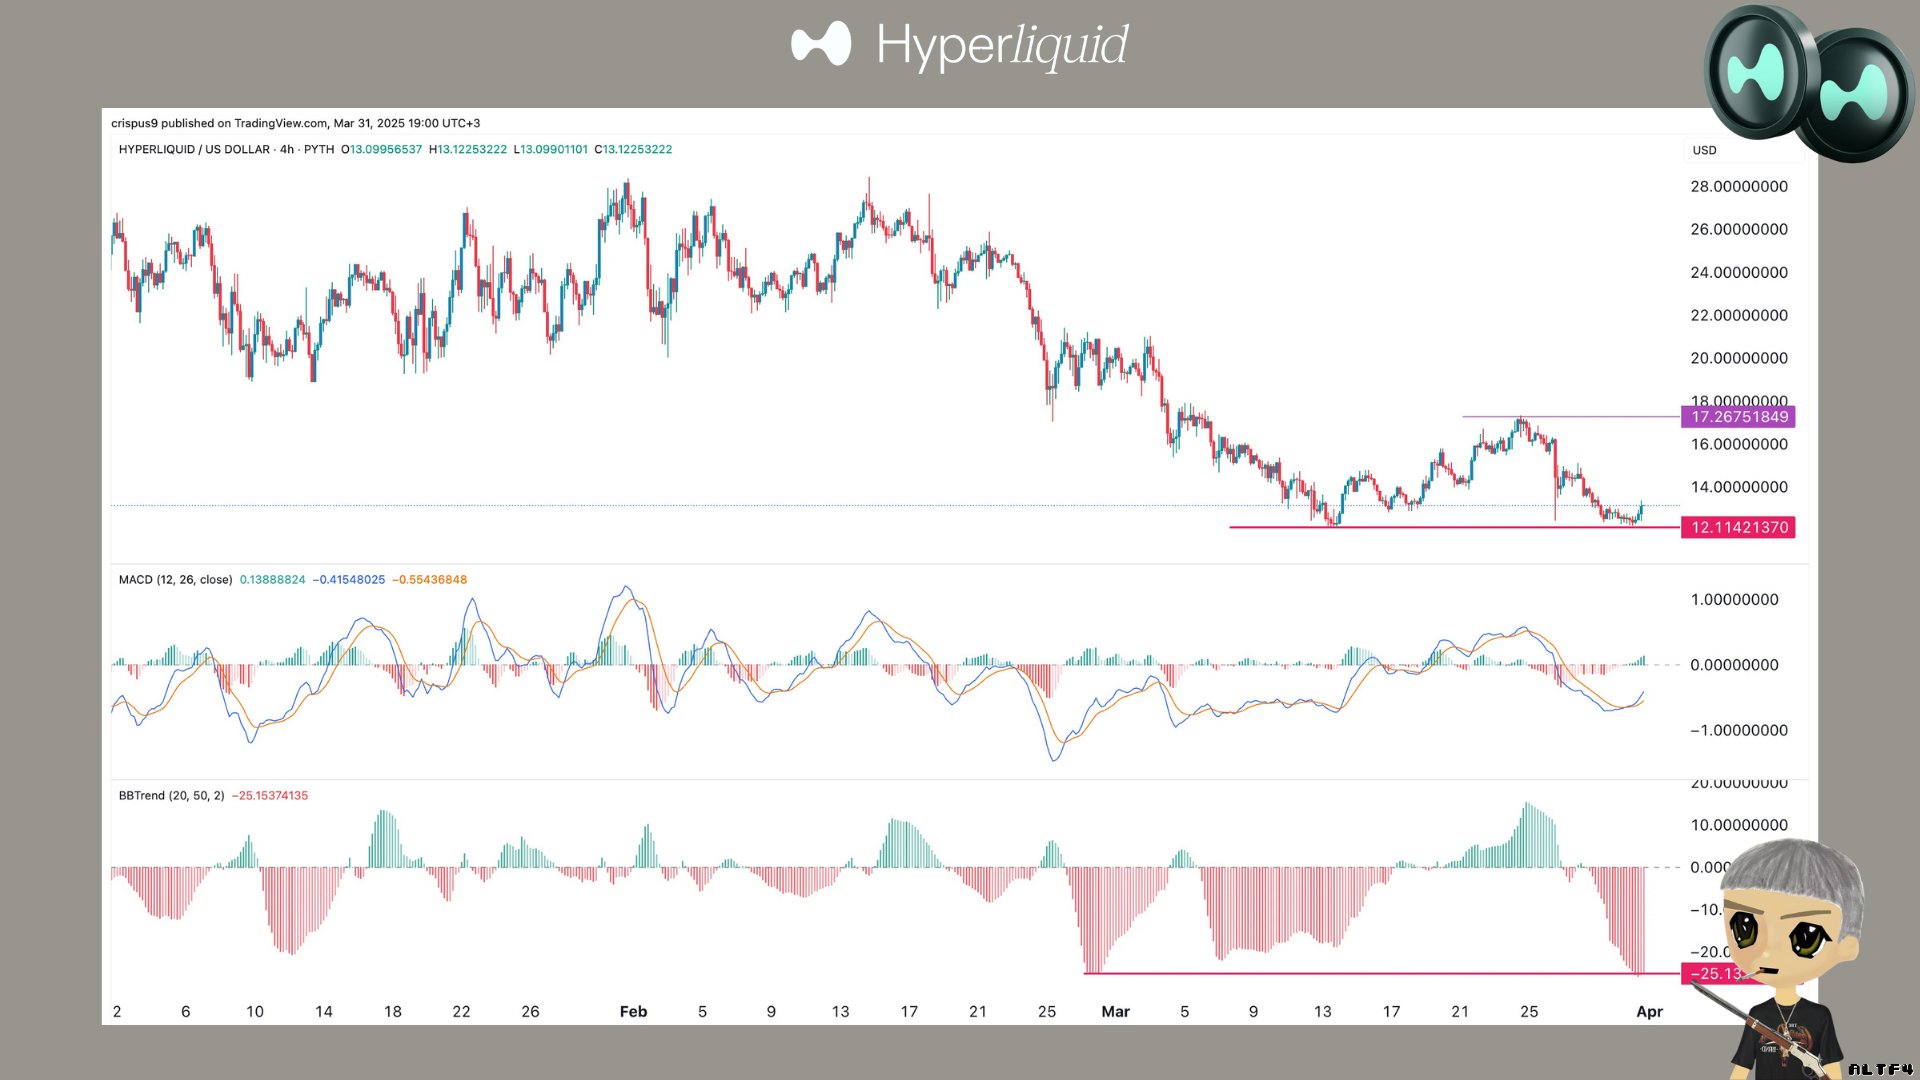
Task: Click the close price value C13.12253222
Action: coord(633,149)
